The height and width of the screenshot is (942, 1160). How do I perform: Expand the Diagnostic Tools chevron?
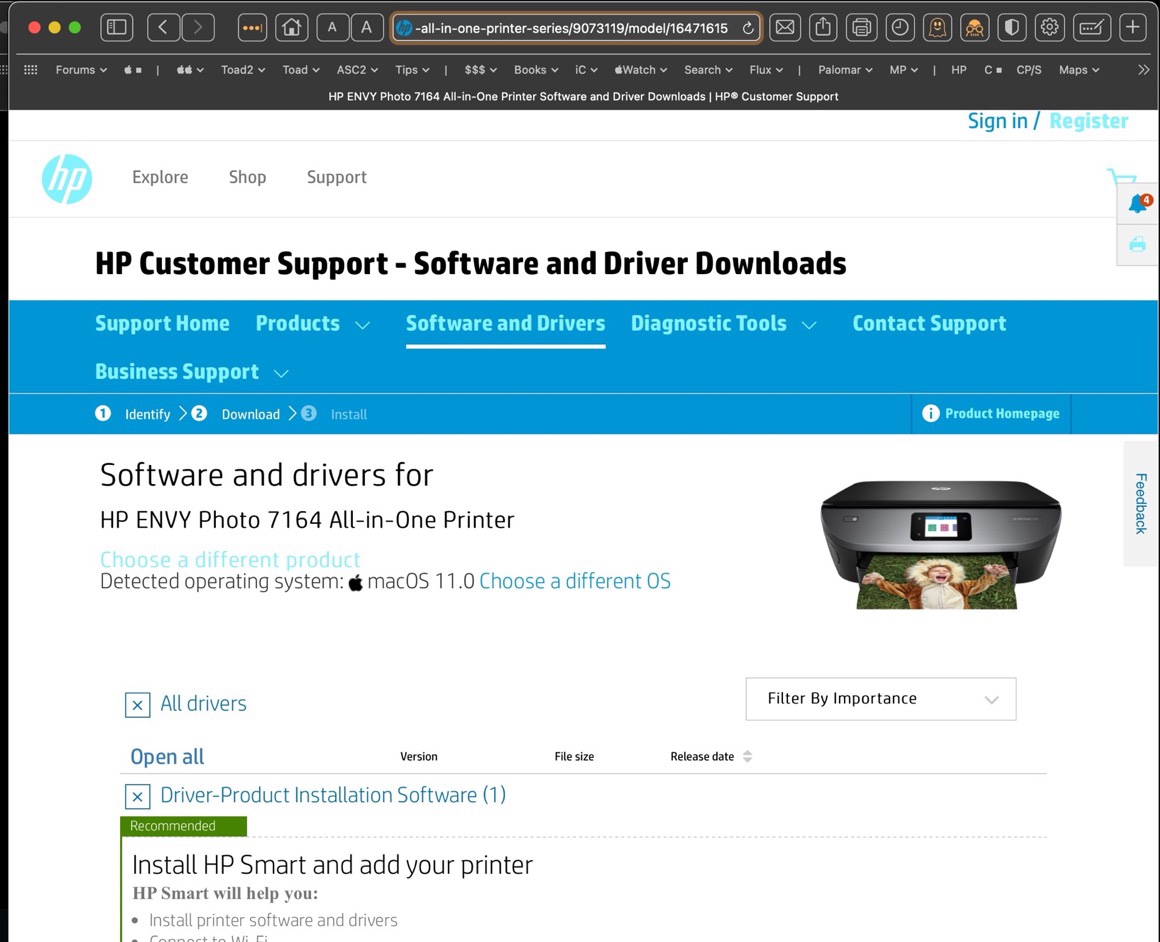click(x=809, y=325)
